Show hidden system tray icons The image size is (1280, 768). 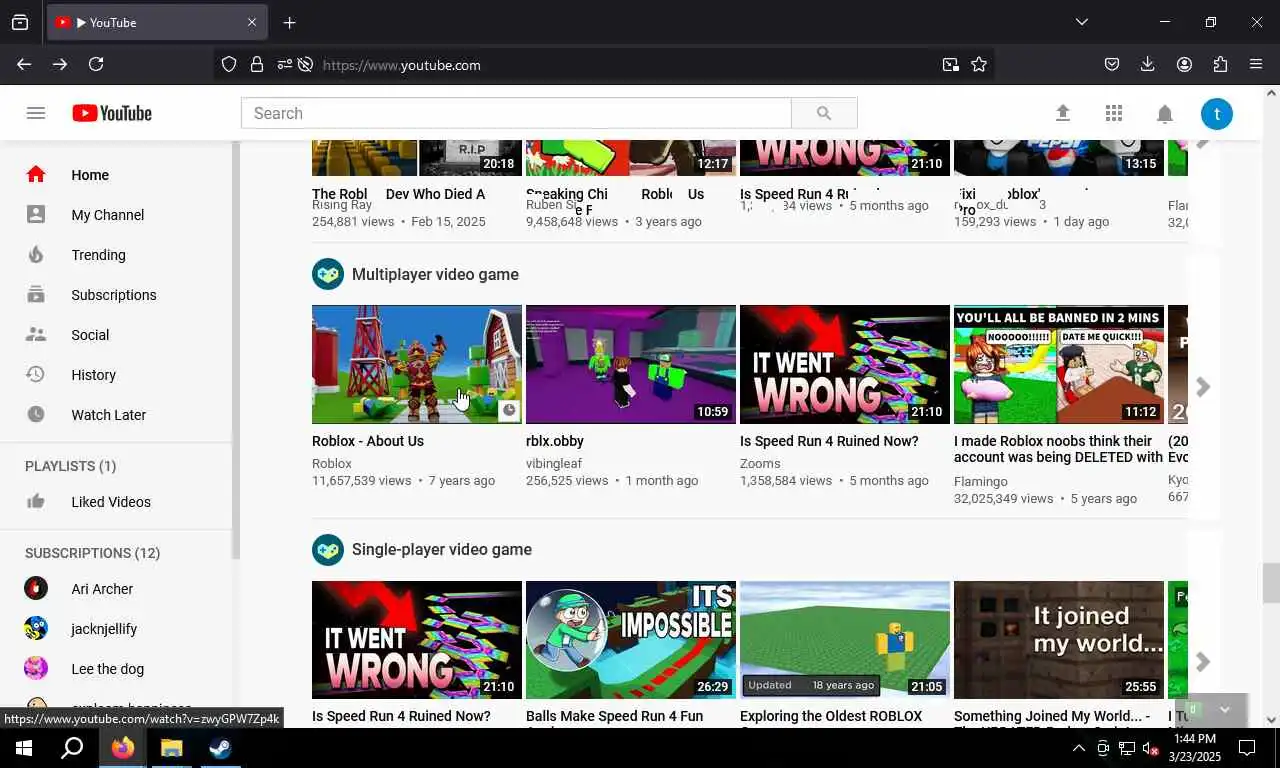(1079, 748)
